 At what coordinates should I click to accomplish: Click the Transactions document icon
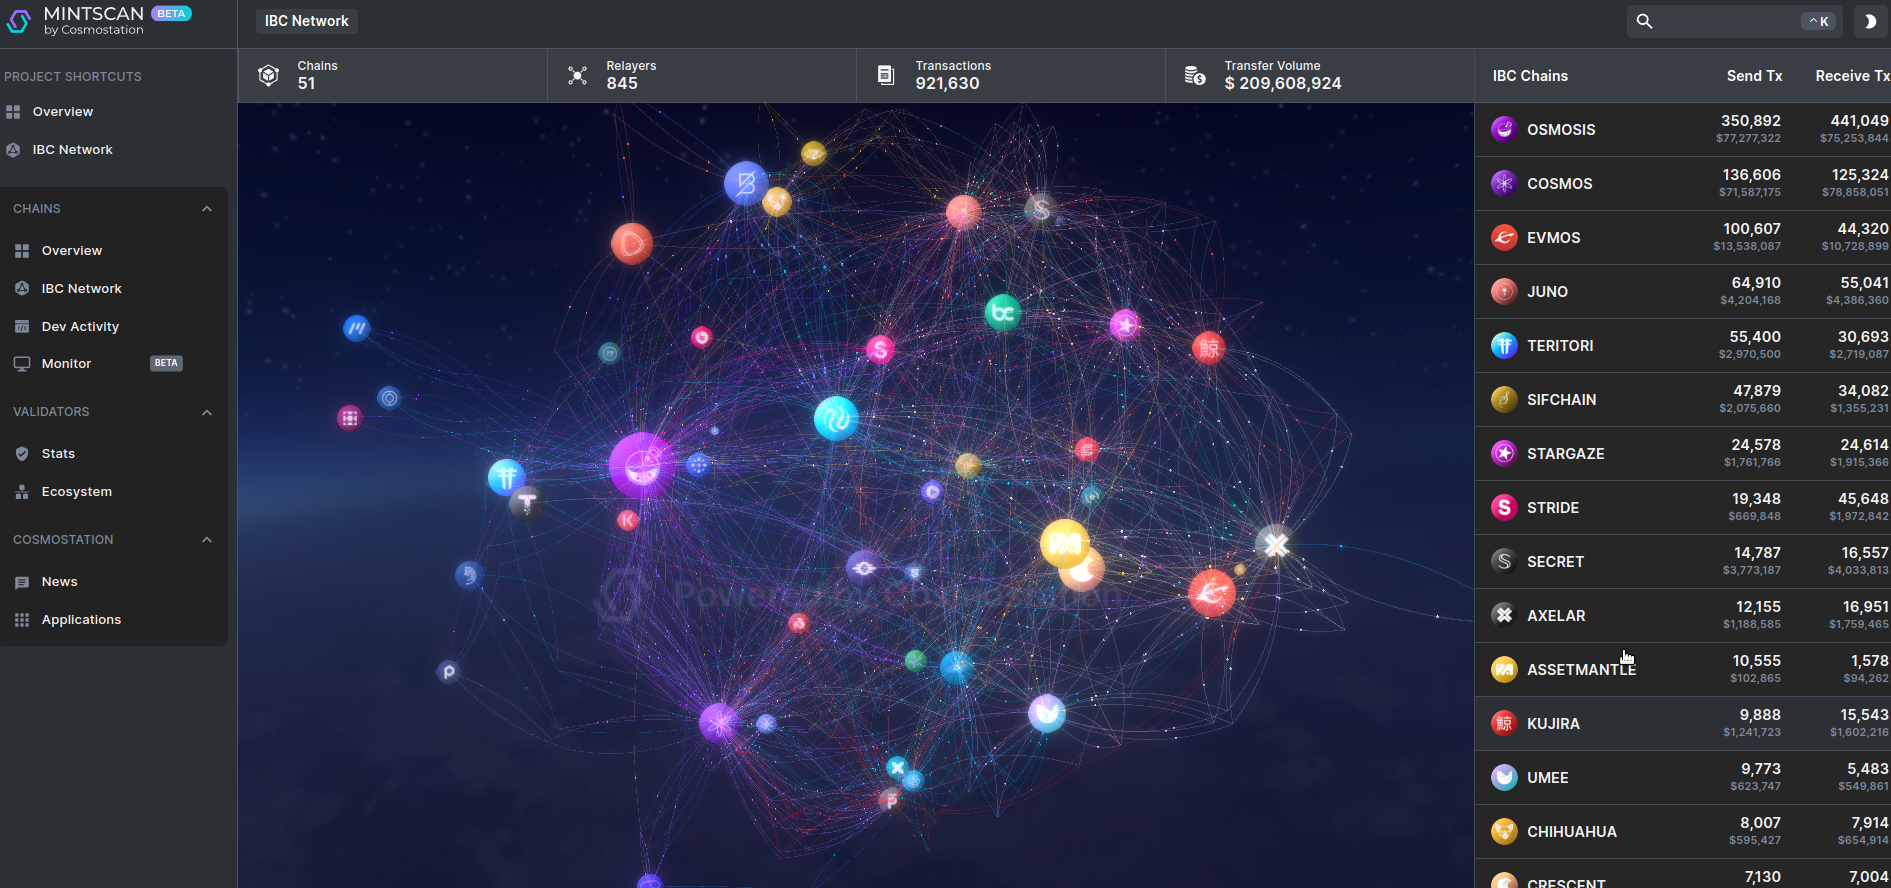[886, 75]
